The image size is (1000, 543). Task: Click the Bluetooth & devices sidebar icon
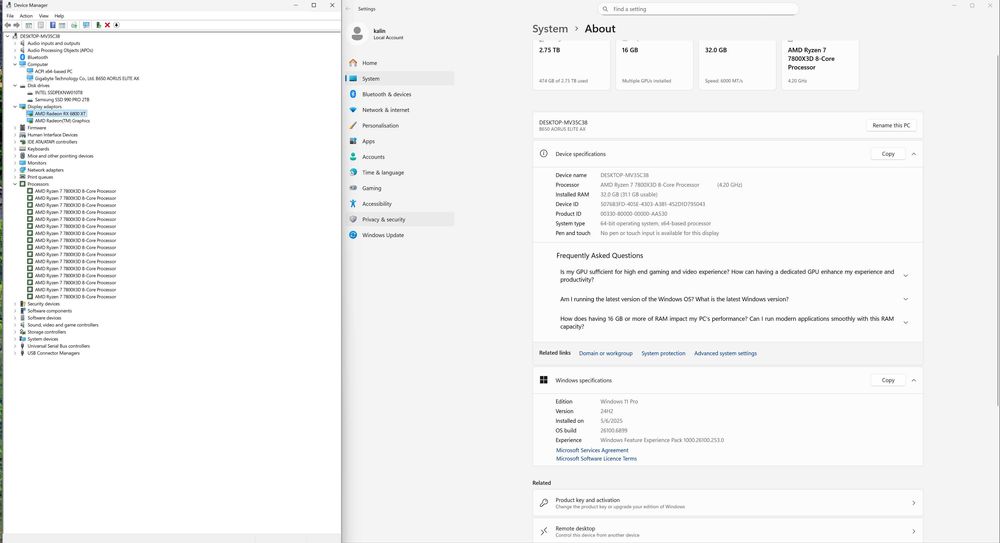353,94
